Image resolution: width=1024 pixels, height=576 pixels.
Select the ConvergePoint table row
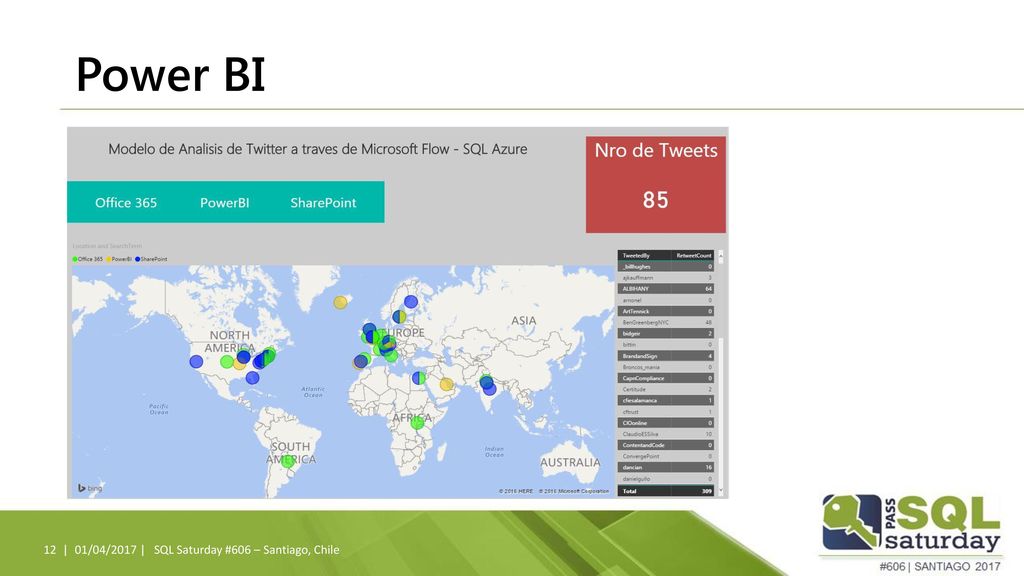(x=666, y=456)
